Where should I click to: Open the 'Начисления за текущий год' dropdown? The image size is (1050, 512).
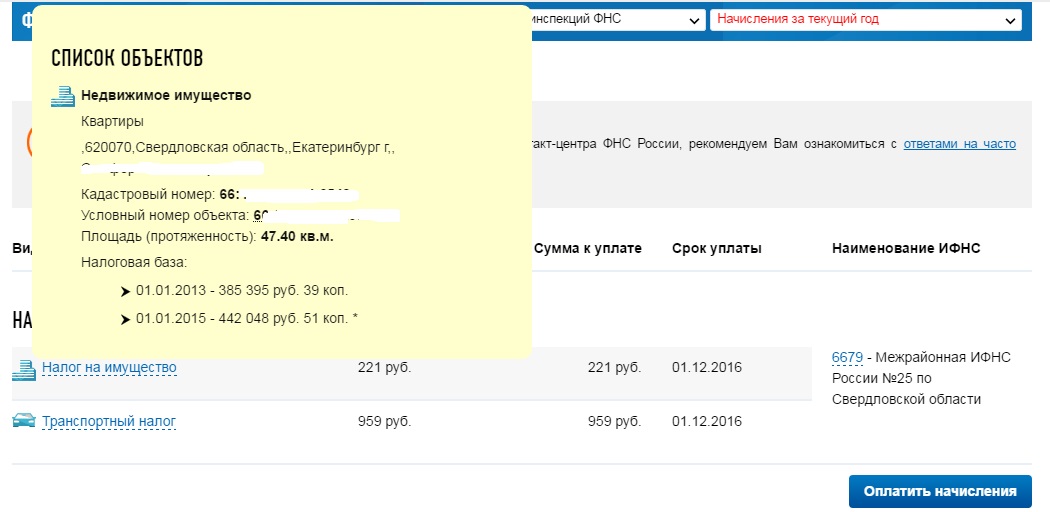(866, 19)
